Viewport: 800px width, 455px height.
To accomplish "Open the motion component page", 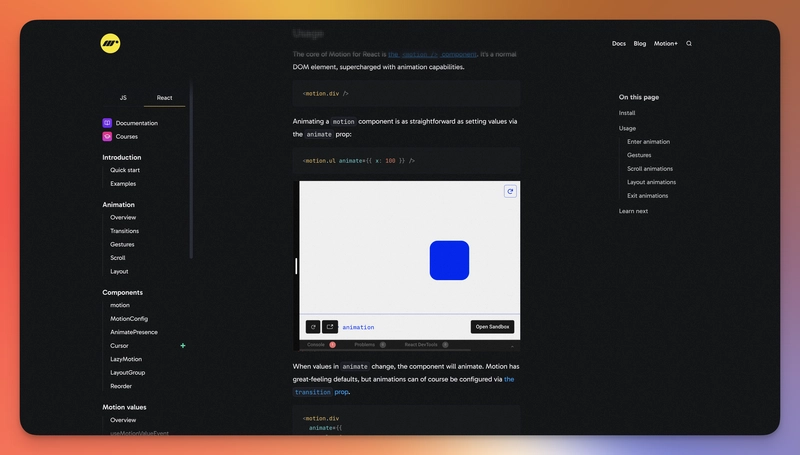I will point(120,305).
